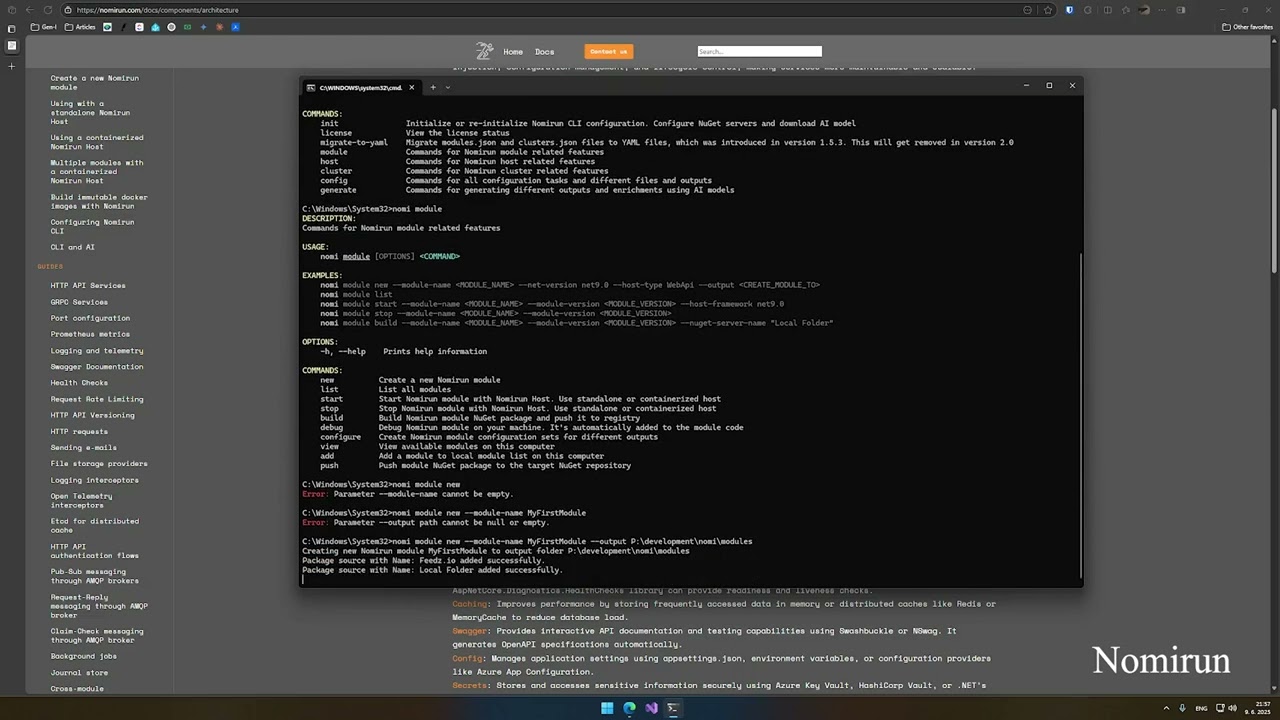This screenshot has width=1280, height=720.
Task: Open 'File storage providers' guide
Action: click(99, 463)
